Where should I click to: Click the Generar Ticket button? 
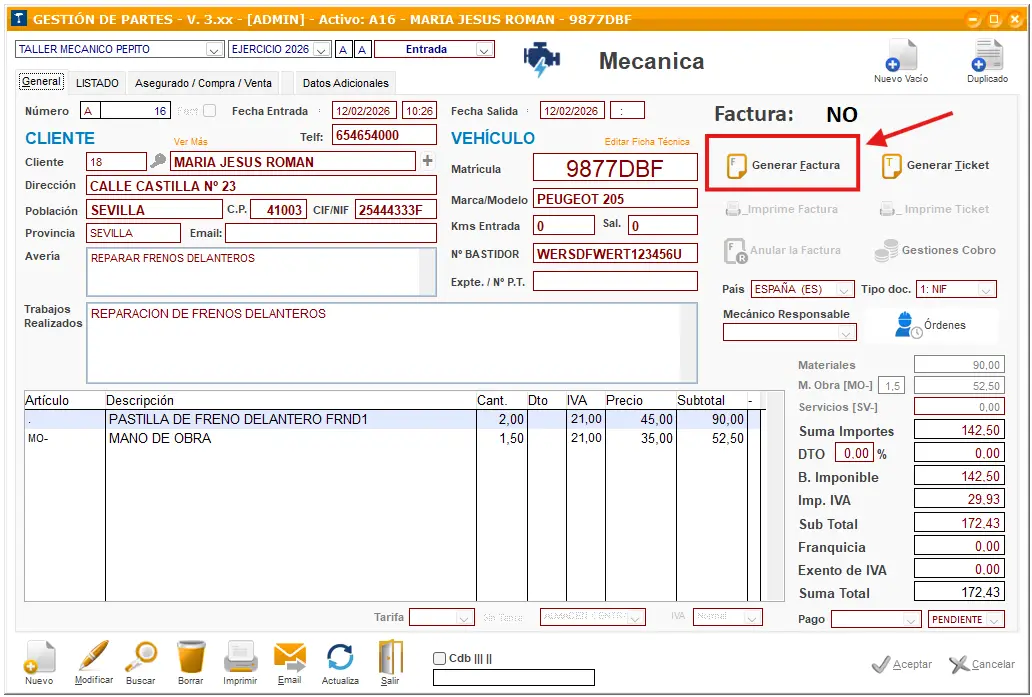click(935, 166)
